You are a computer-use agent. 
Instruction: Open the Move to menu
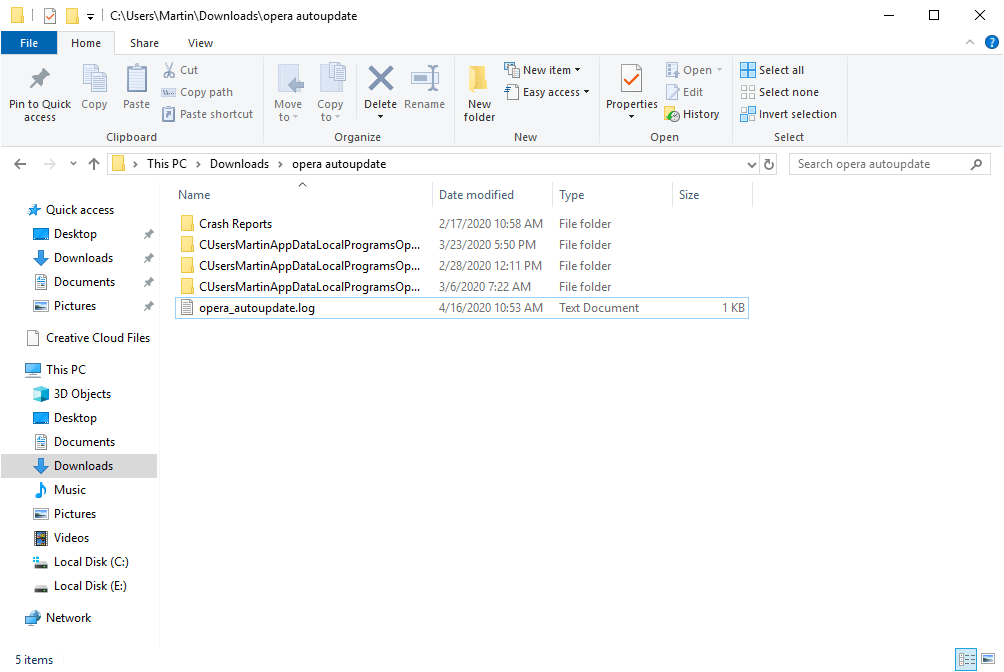pos(288,94)
